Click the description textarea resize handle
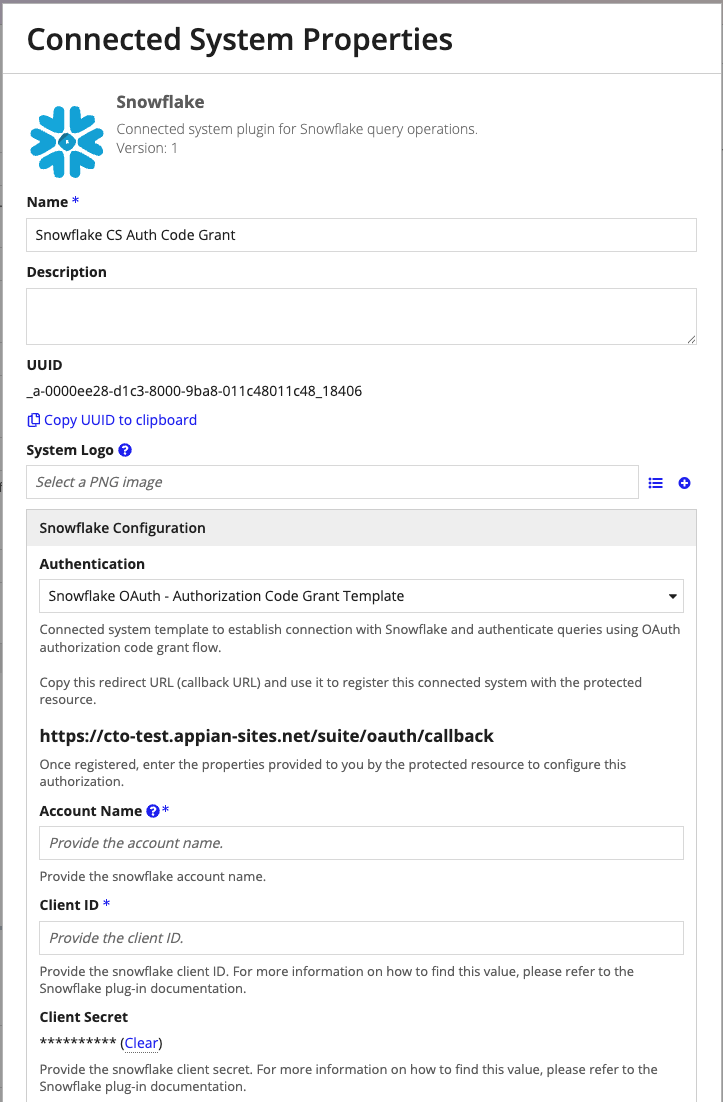723x1102 pixels. pyautogui.click(x=691, y=339)
